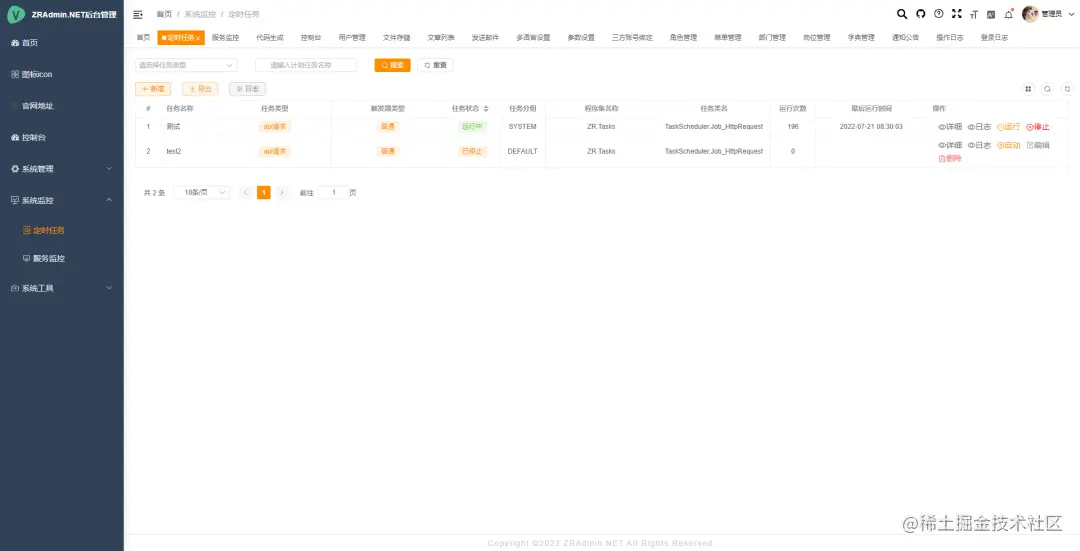Close the 定时任务 tab
This screenshot has width=1080, height=551.
point(198,39)
